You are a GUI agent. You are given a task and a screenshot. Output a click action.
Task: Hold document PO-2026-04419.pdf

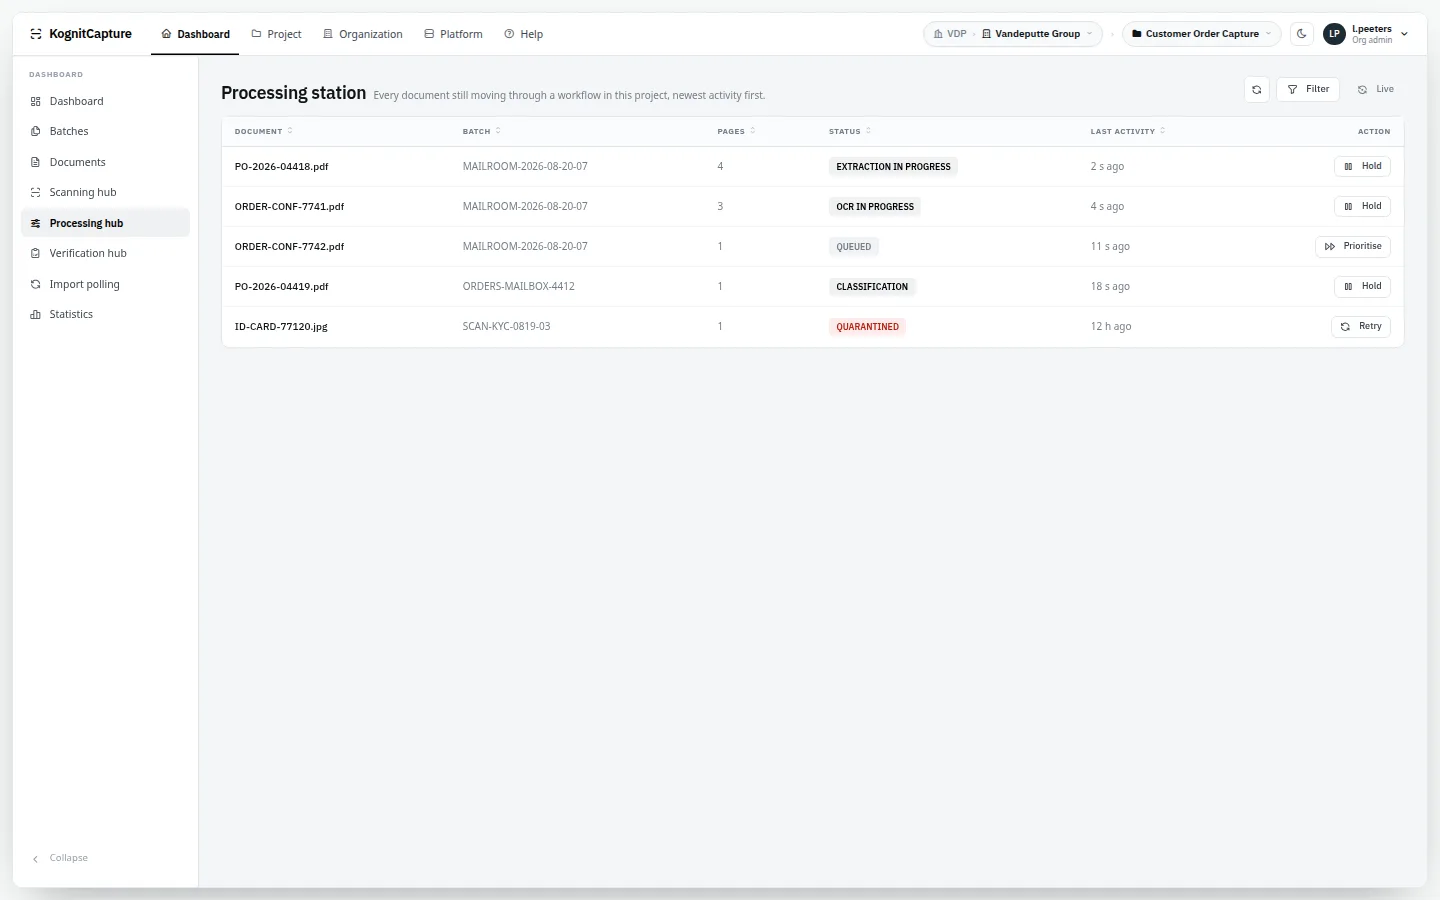point(1362,286)
